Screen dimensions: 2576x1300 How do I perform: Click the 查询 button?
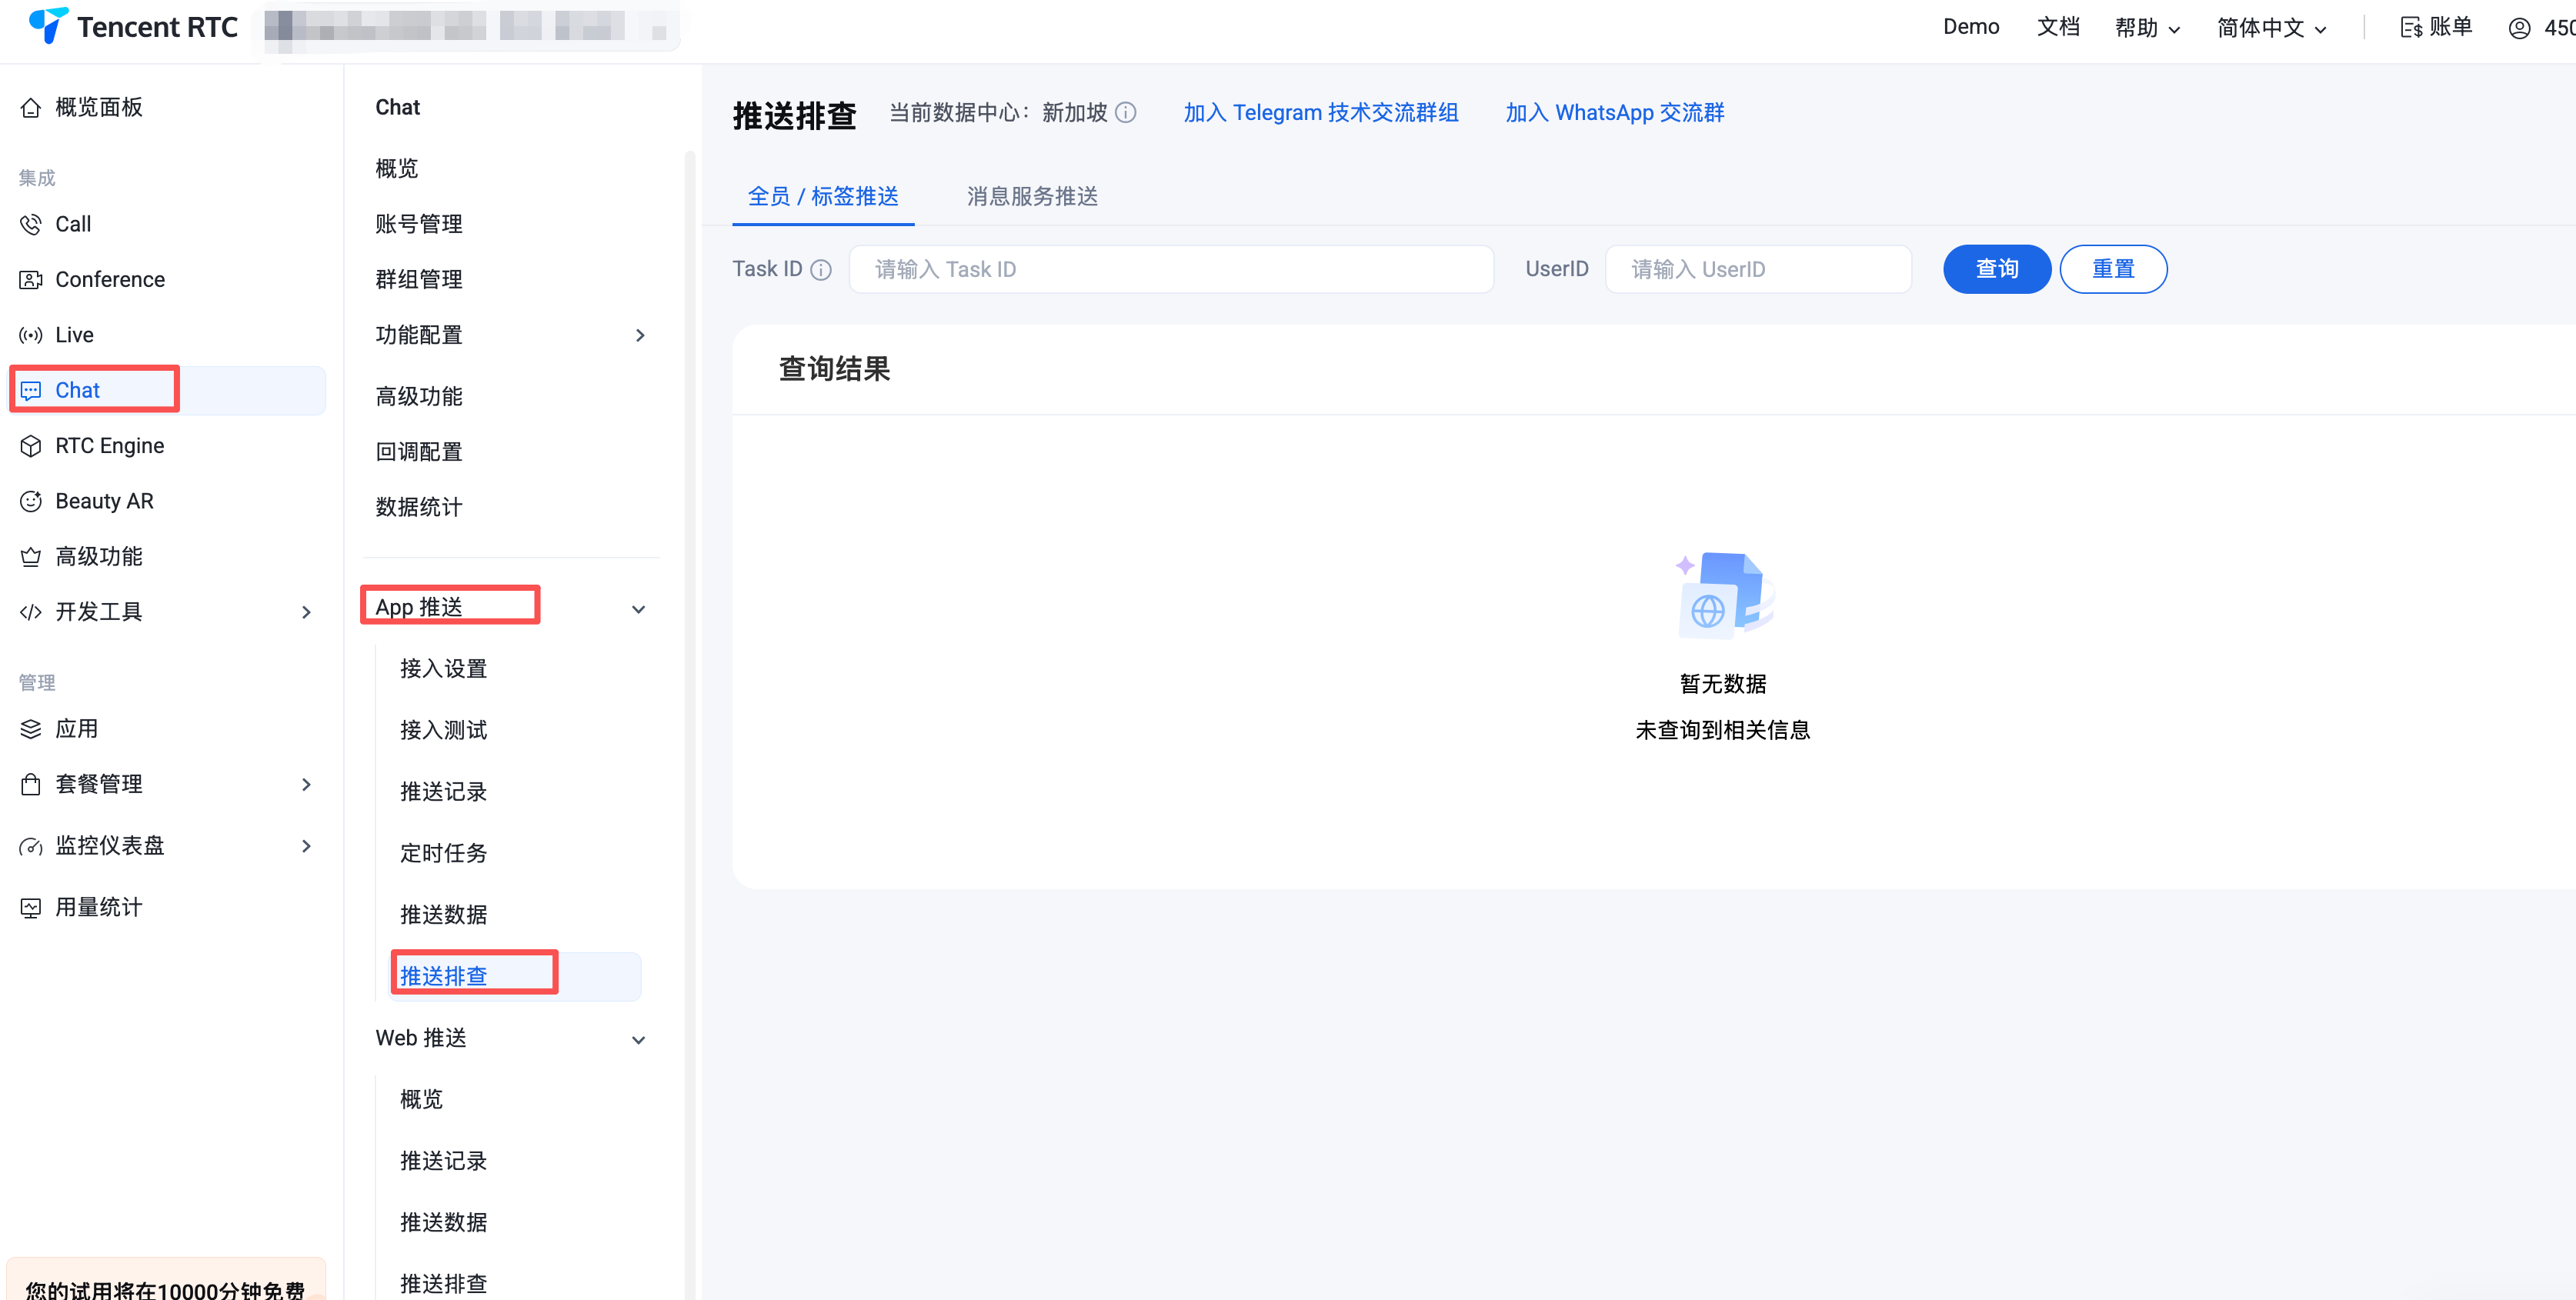(x=1996, y=269)
